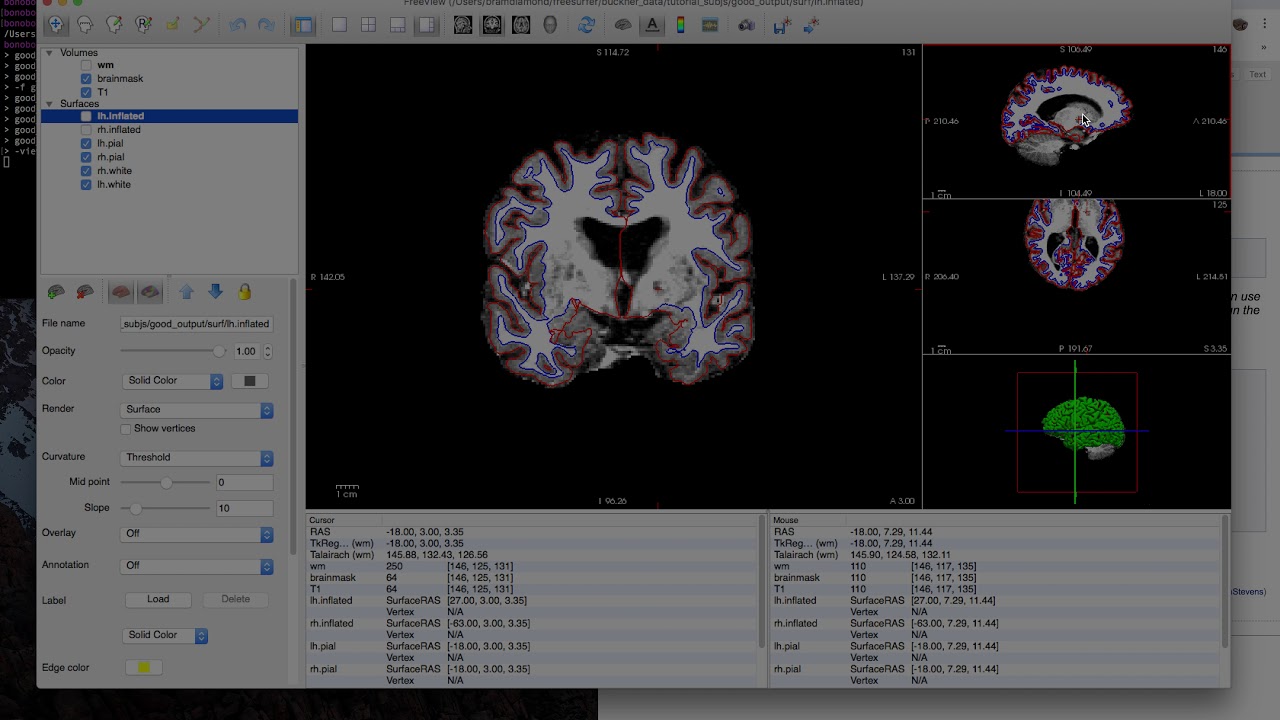Click the Mid point slider handle

point(166,483)
